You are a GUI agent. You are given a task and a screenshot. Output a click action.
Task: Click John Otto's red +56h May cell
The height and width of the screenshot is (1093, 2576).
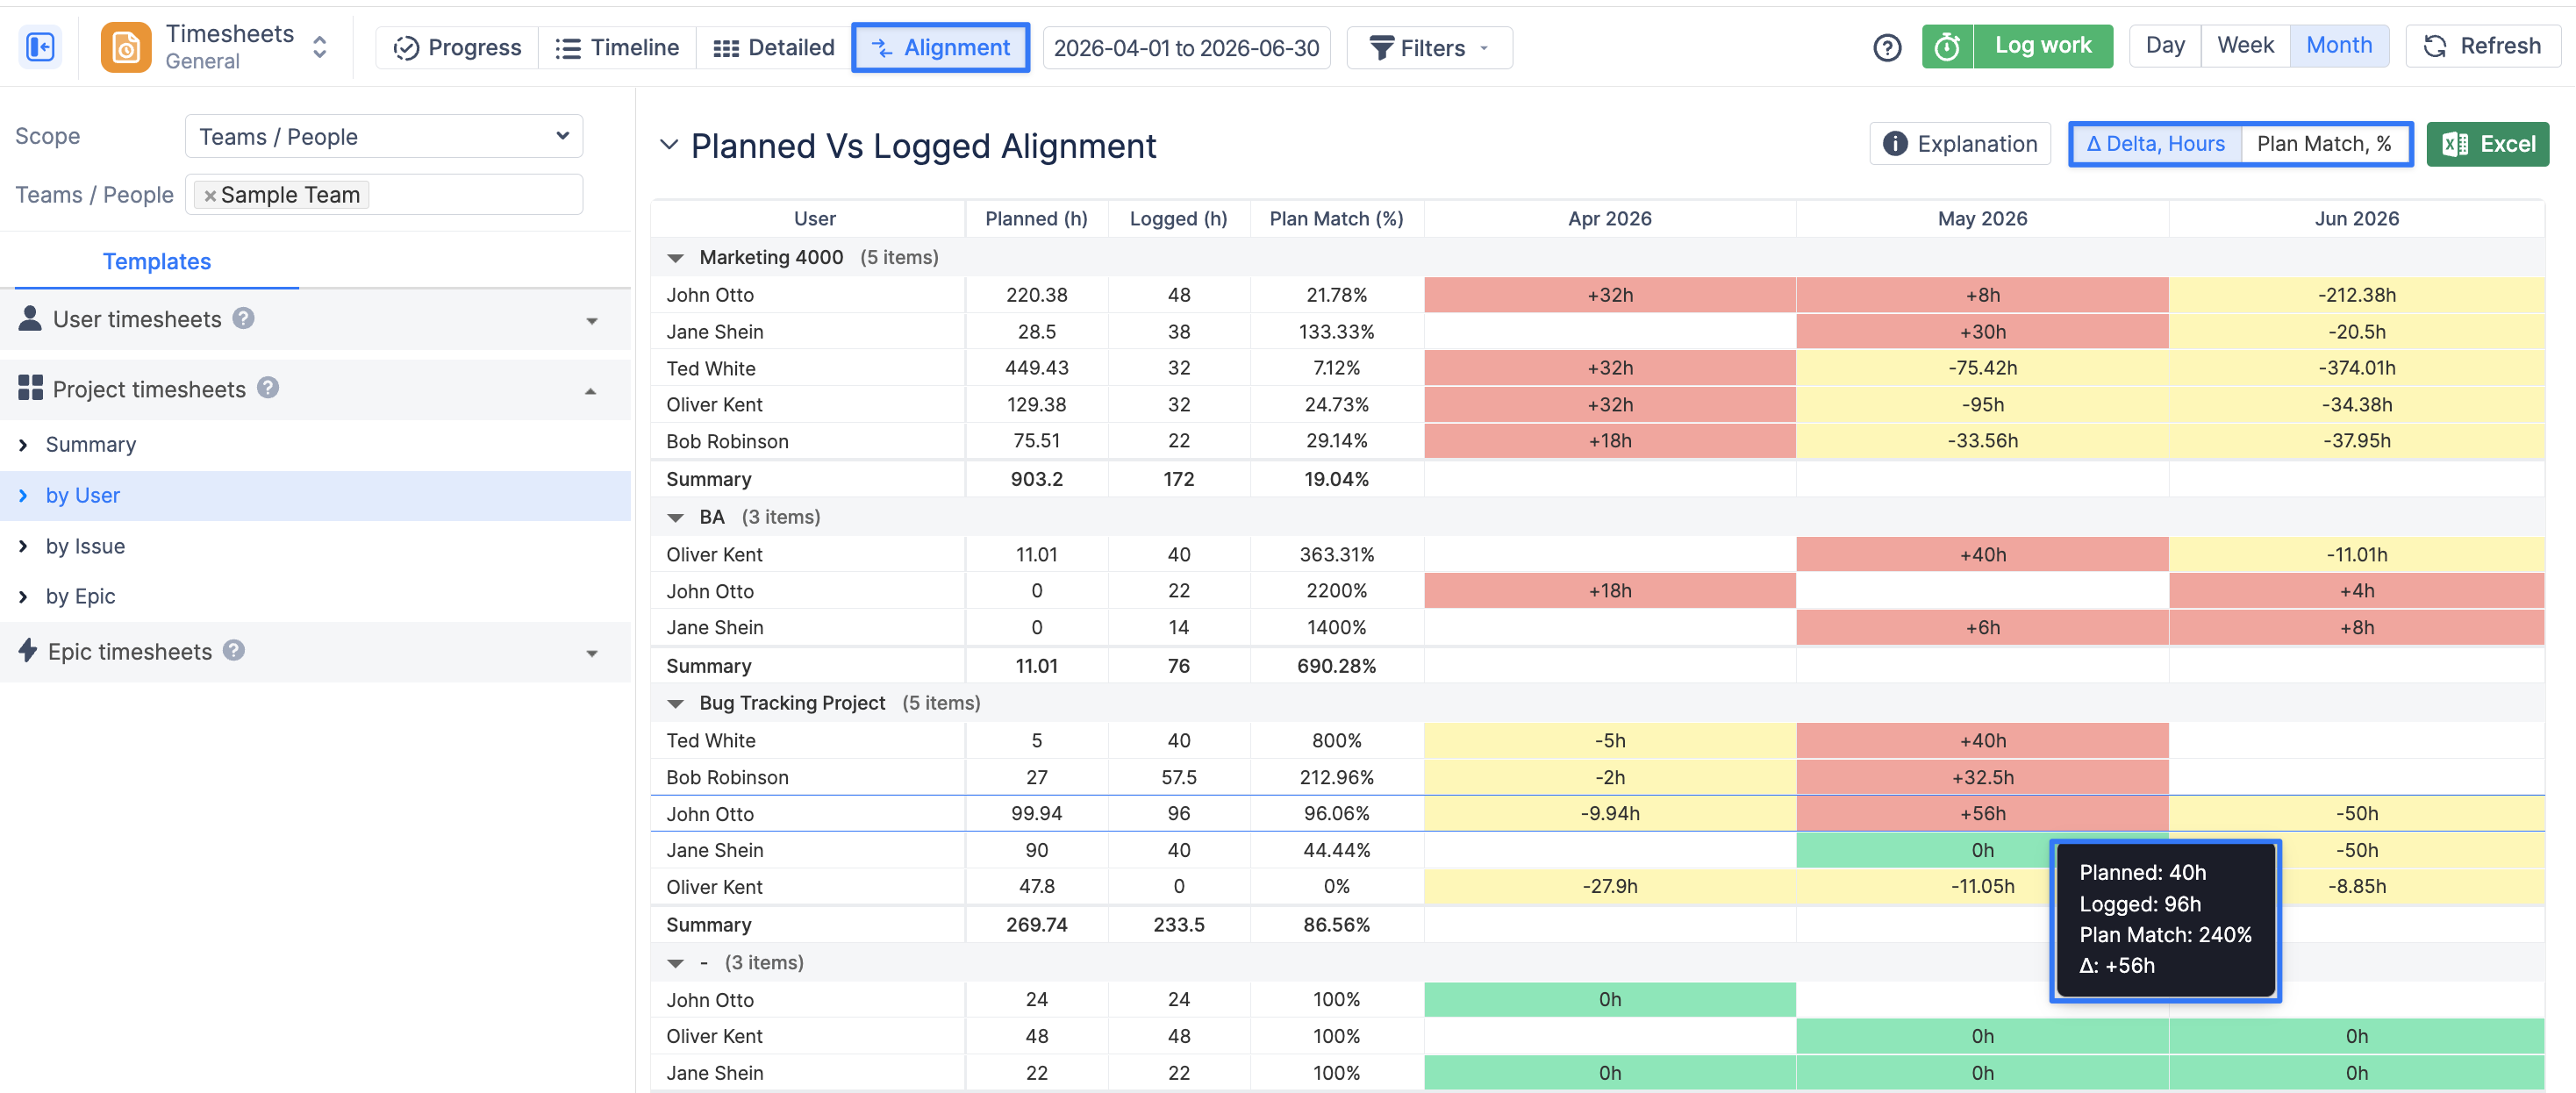[x=1981, y=813]
